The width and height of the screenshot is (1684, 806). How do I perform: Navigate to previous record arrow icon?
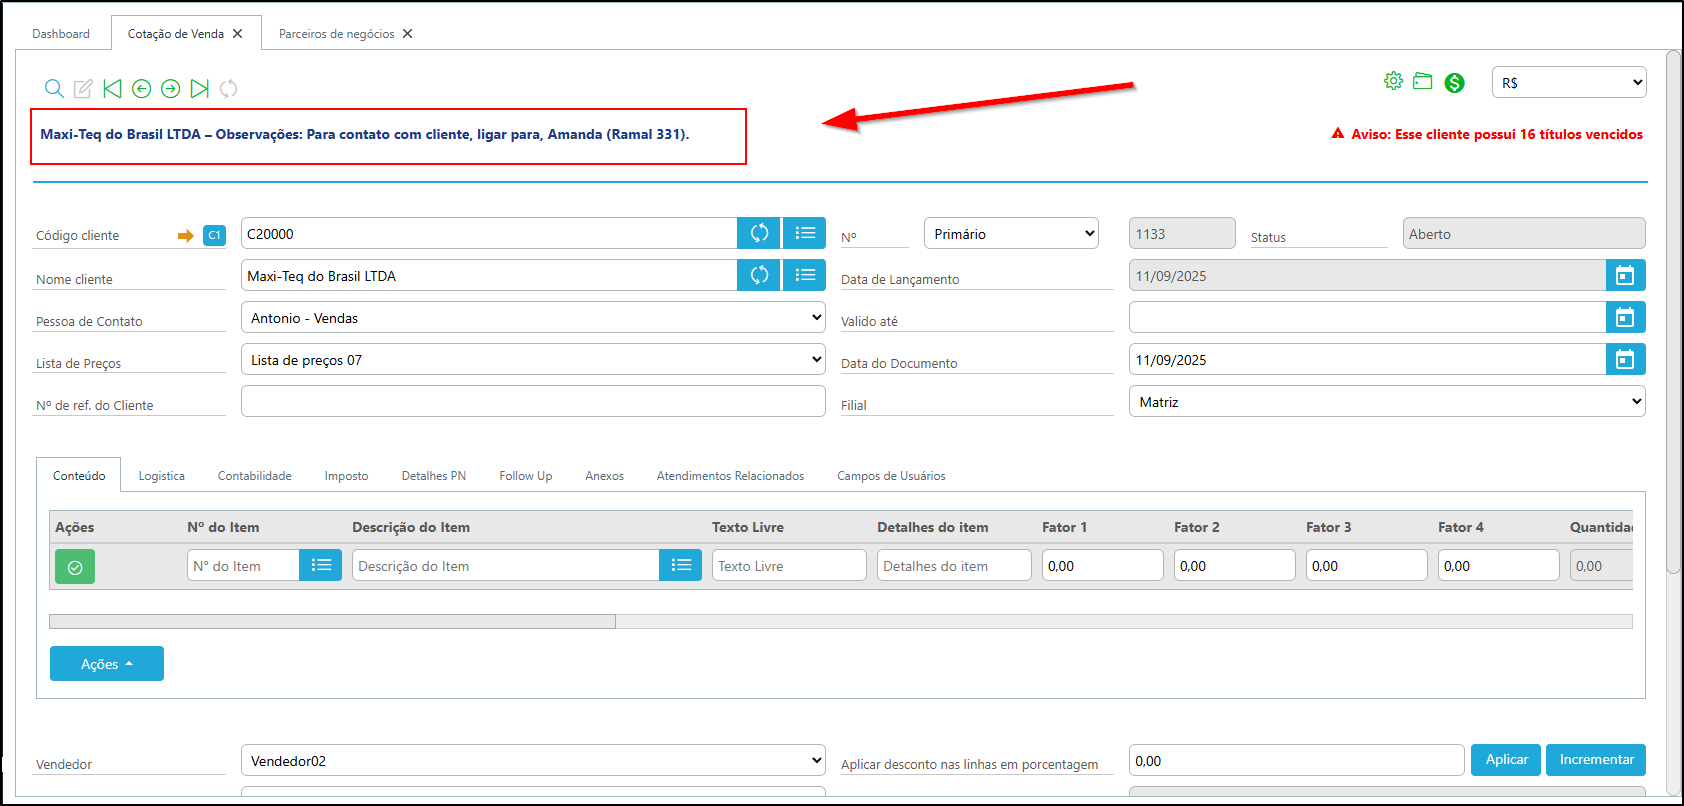pos(141,89)
